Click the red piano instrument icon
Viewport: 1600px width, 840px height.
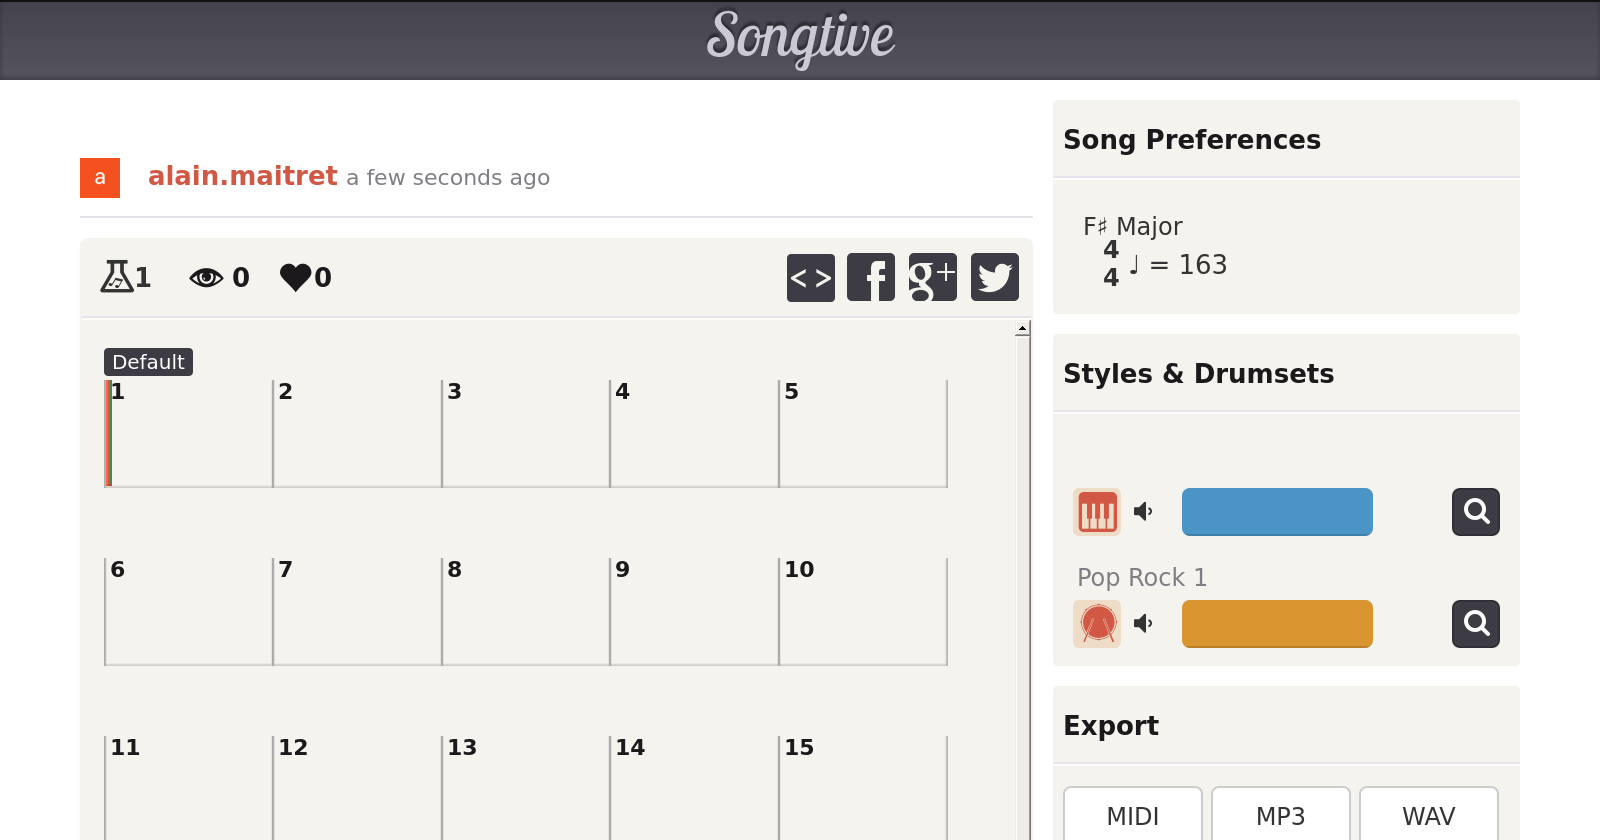point(1097,512)
